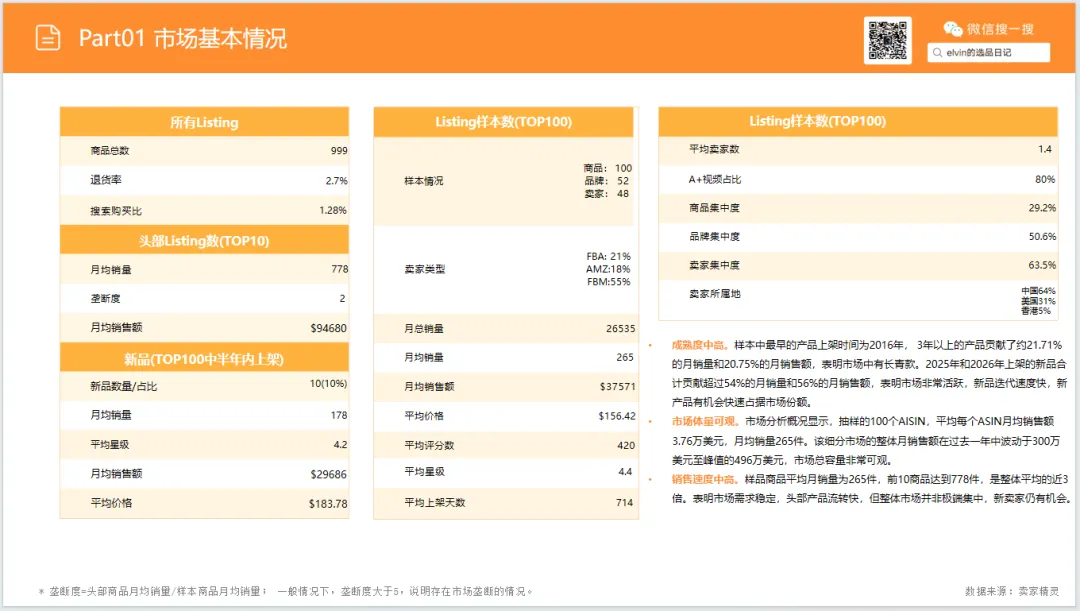Select the 月总销量 row label
This screenshot has width=1080, height=611.
424,329
